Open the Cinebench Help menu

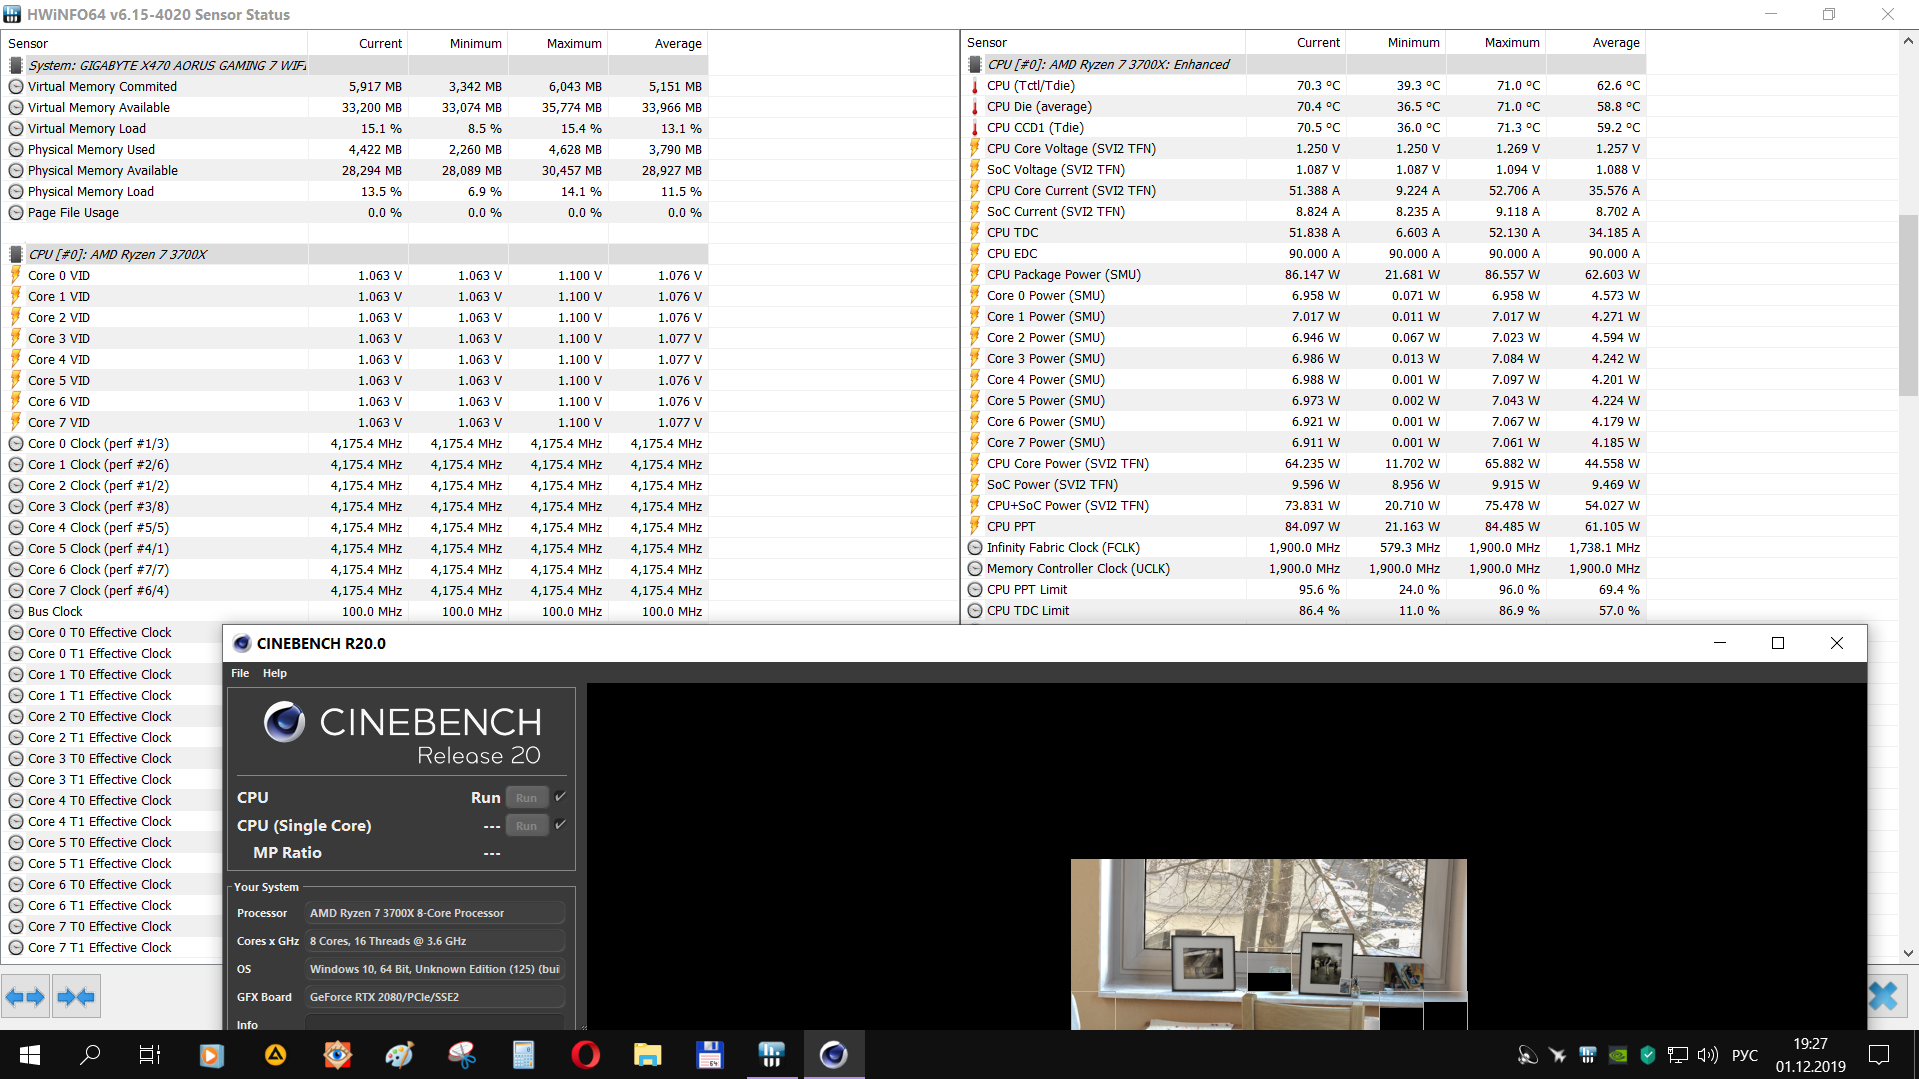pos(275,673)
